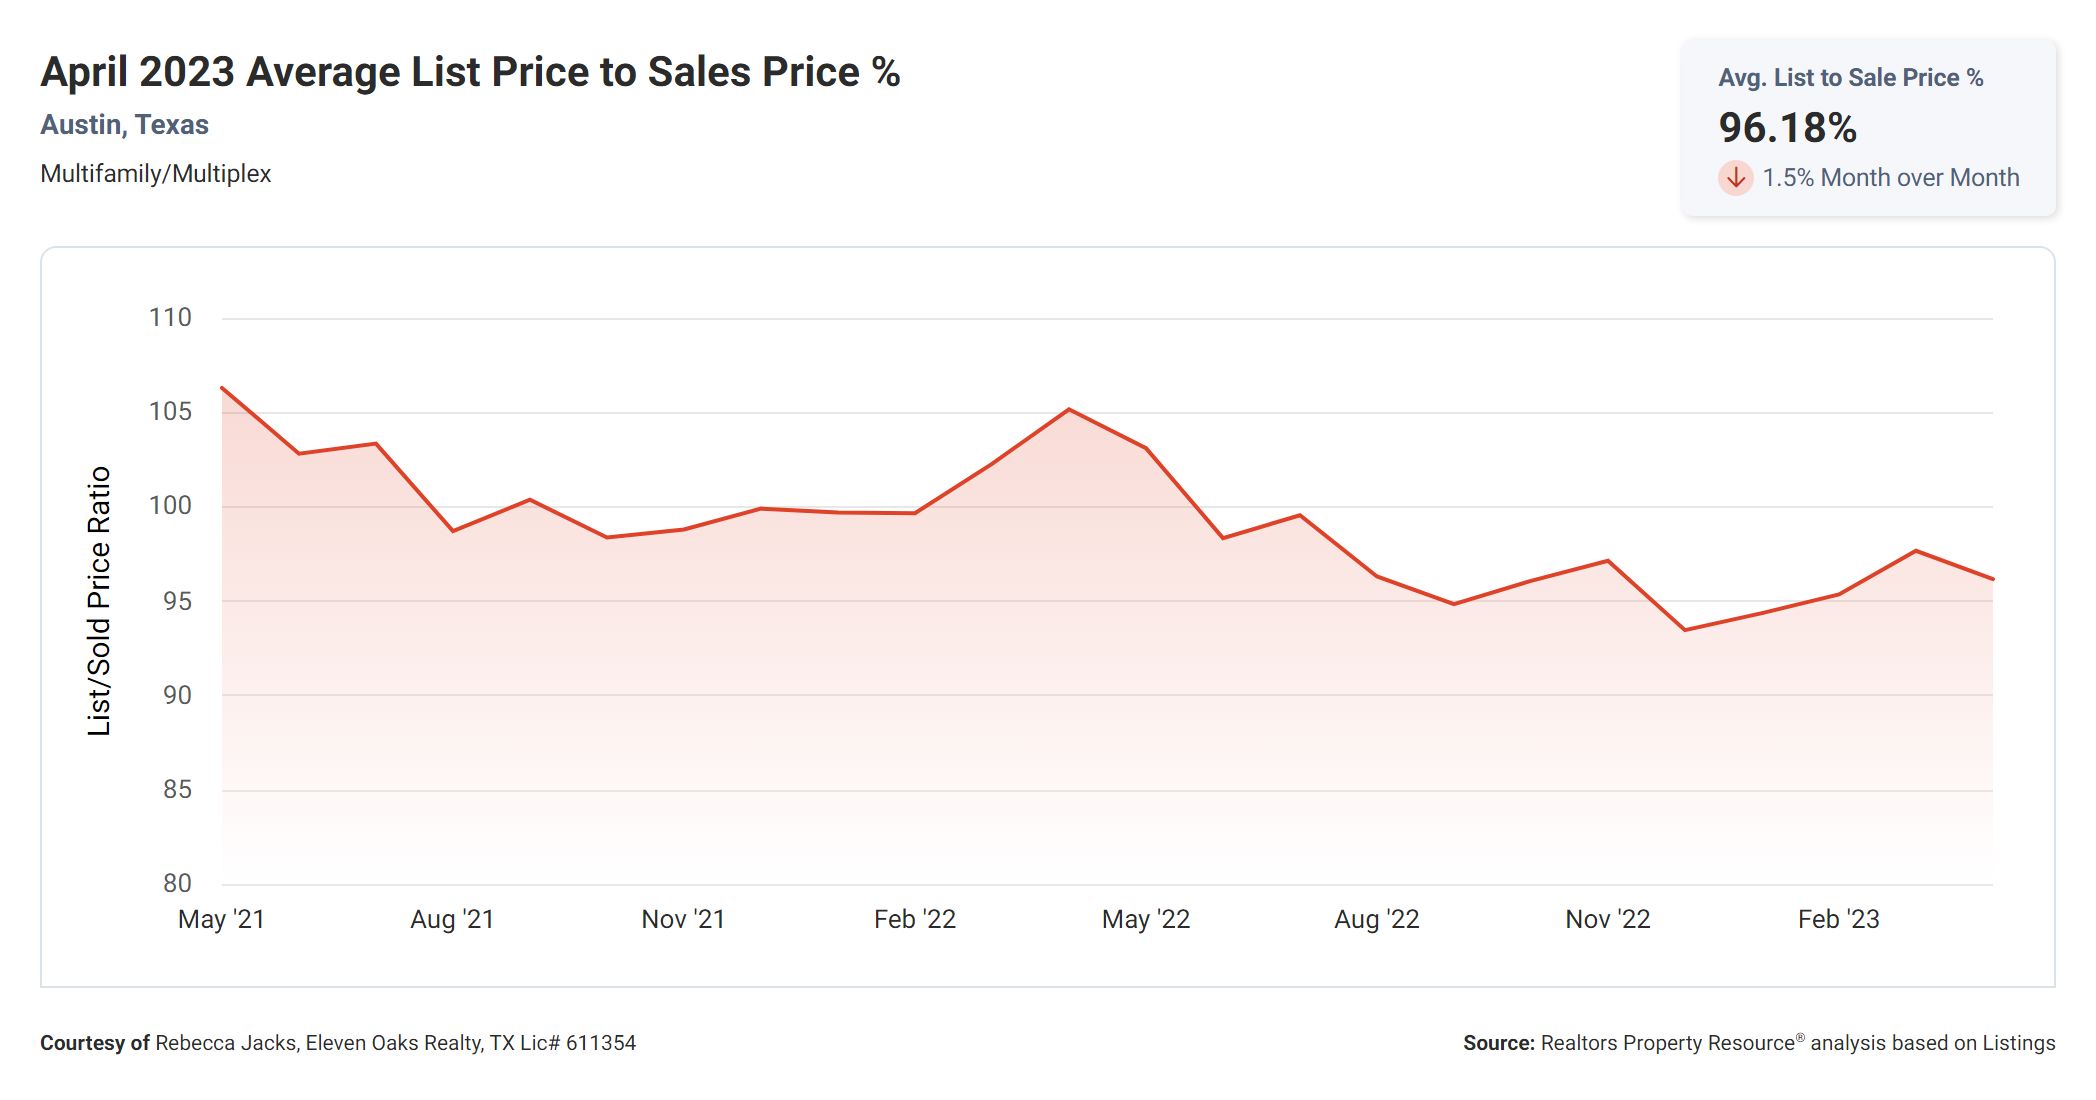Select the Nov '21 axis label
The image size is (2096, 1100).
point(683,919)
